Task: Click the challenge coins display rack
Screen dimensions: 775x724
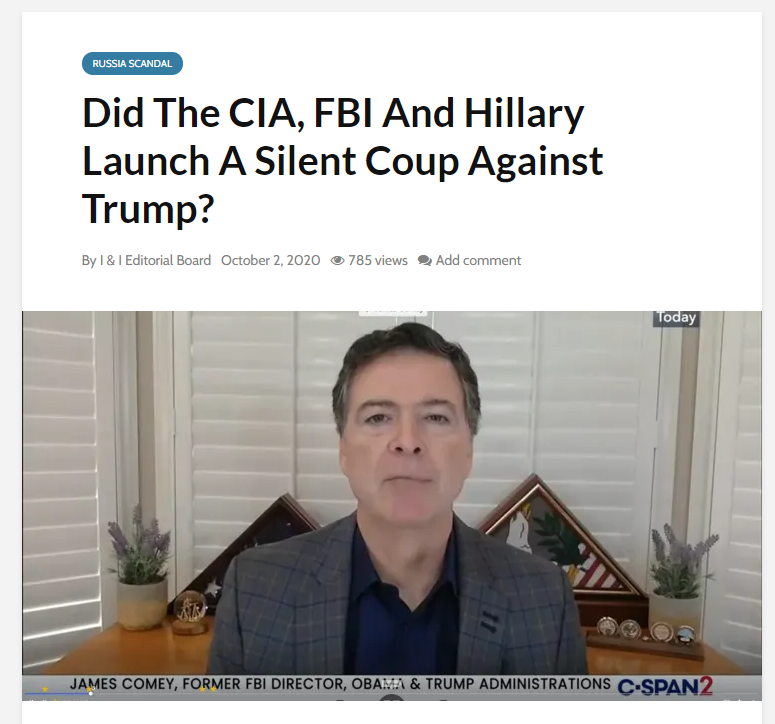Action: click(645, 638)
